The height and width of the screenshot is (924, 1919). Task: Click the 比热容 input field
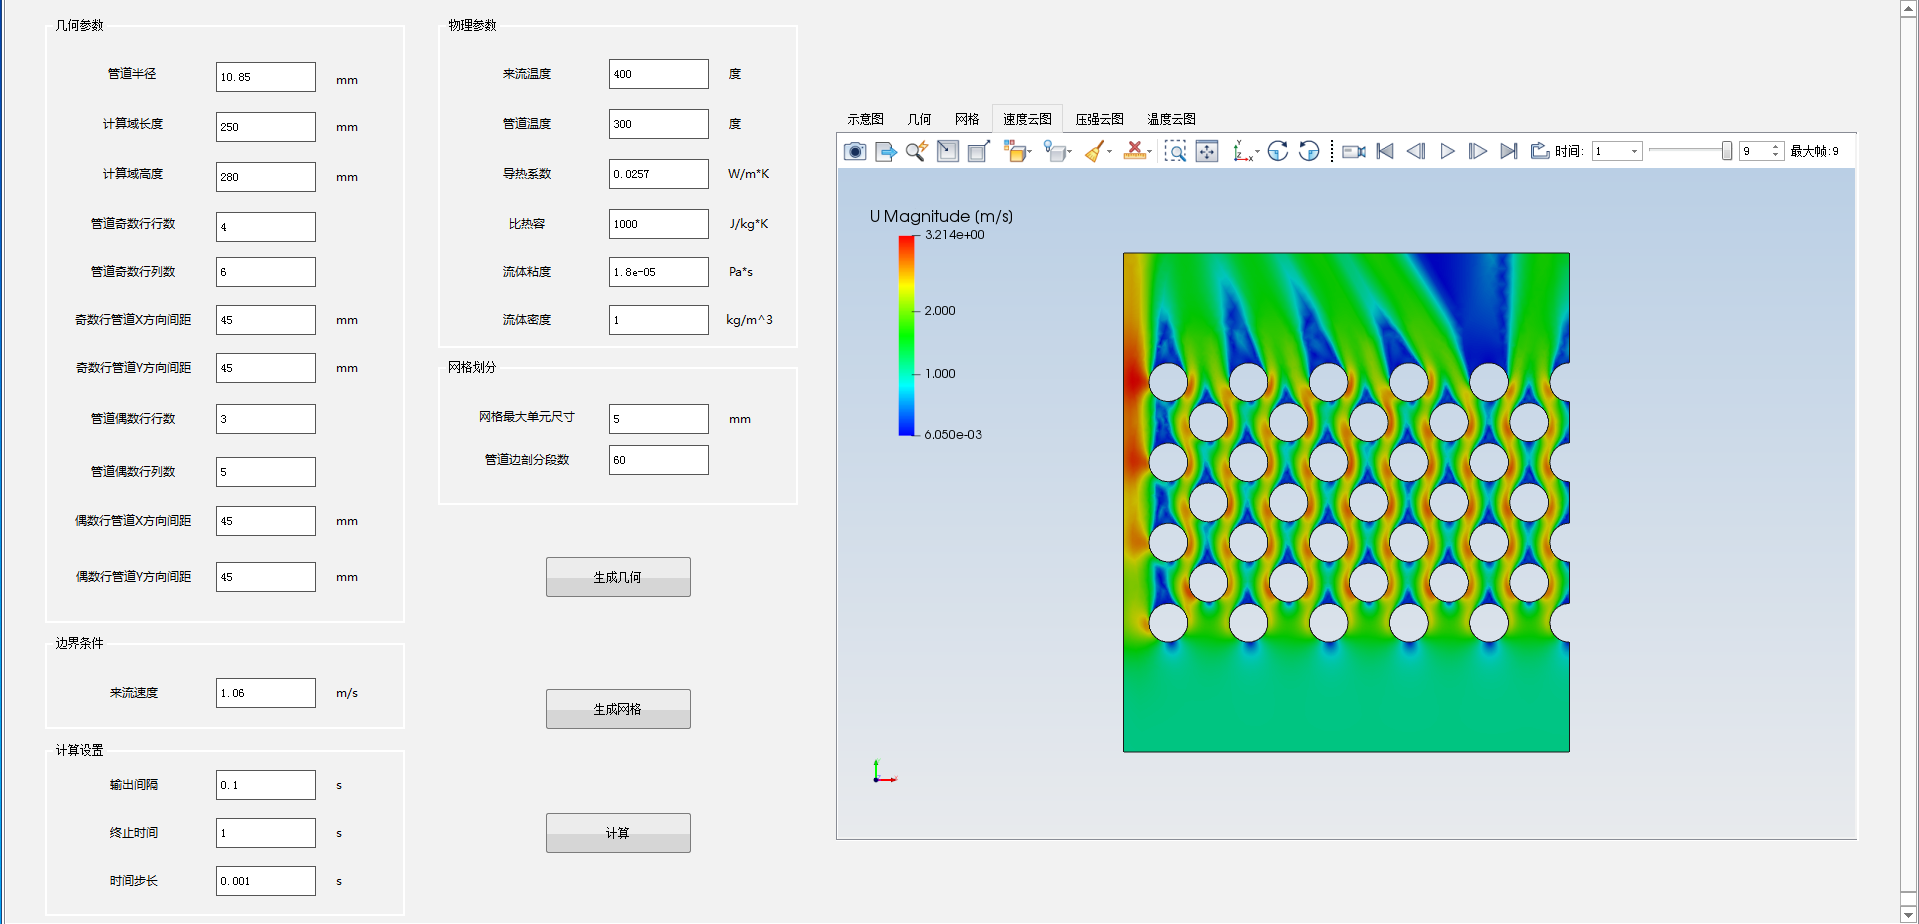tap(659, 224)
